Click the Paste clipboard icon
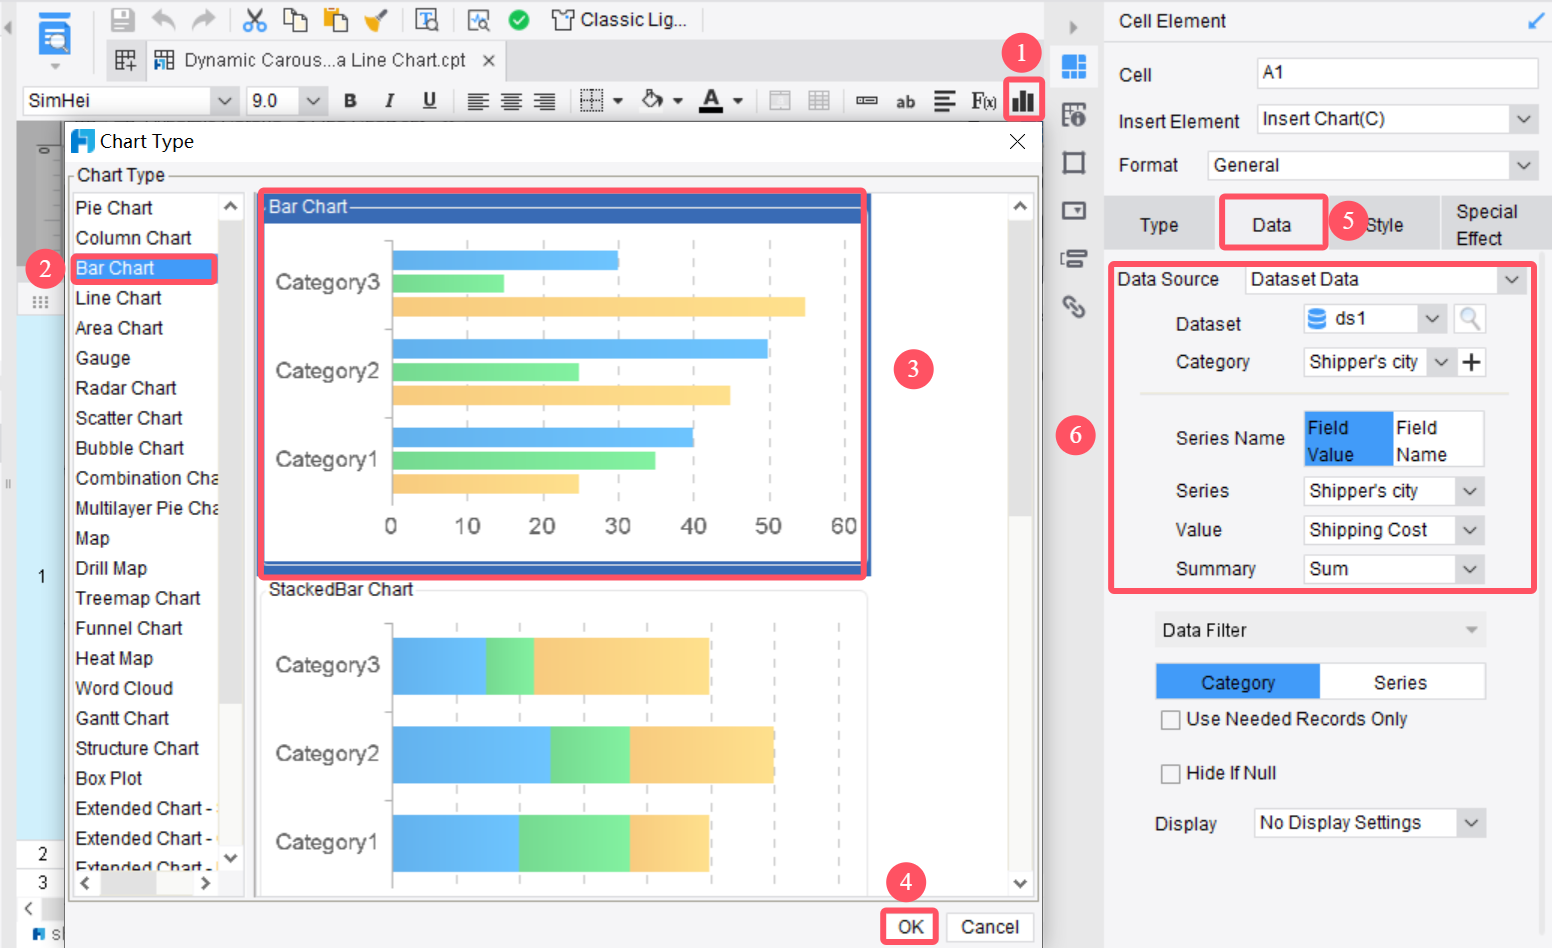 coord(336,20)
